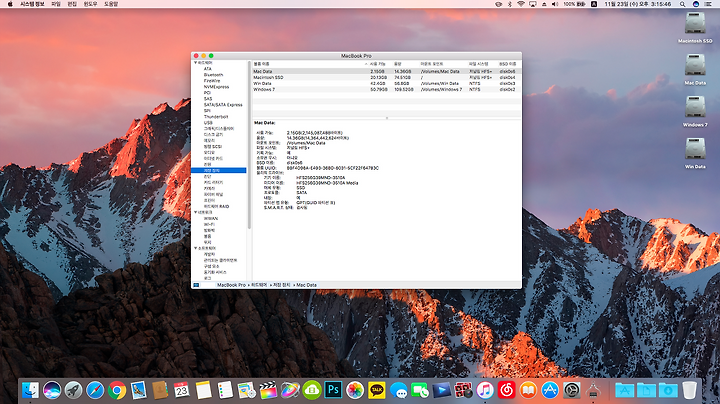Open the 도움말 menu
Viewport: 720px width, 404px height.
pos(111,4)
